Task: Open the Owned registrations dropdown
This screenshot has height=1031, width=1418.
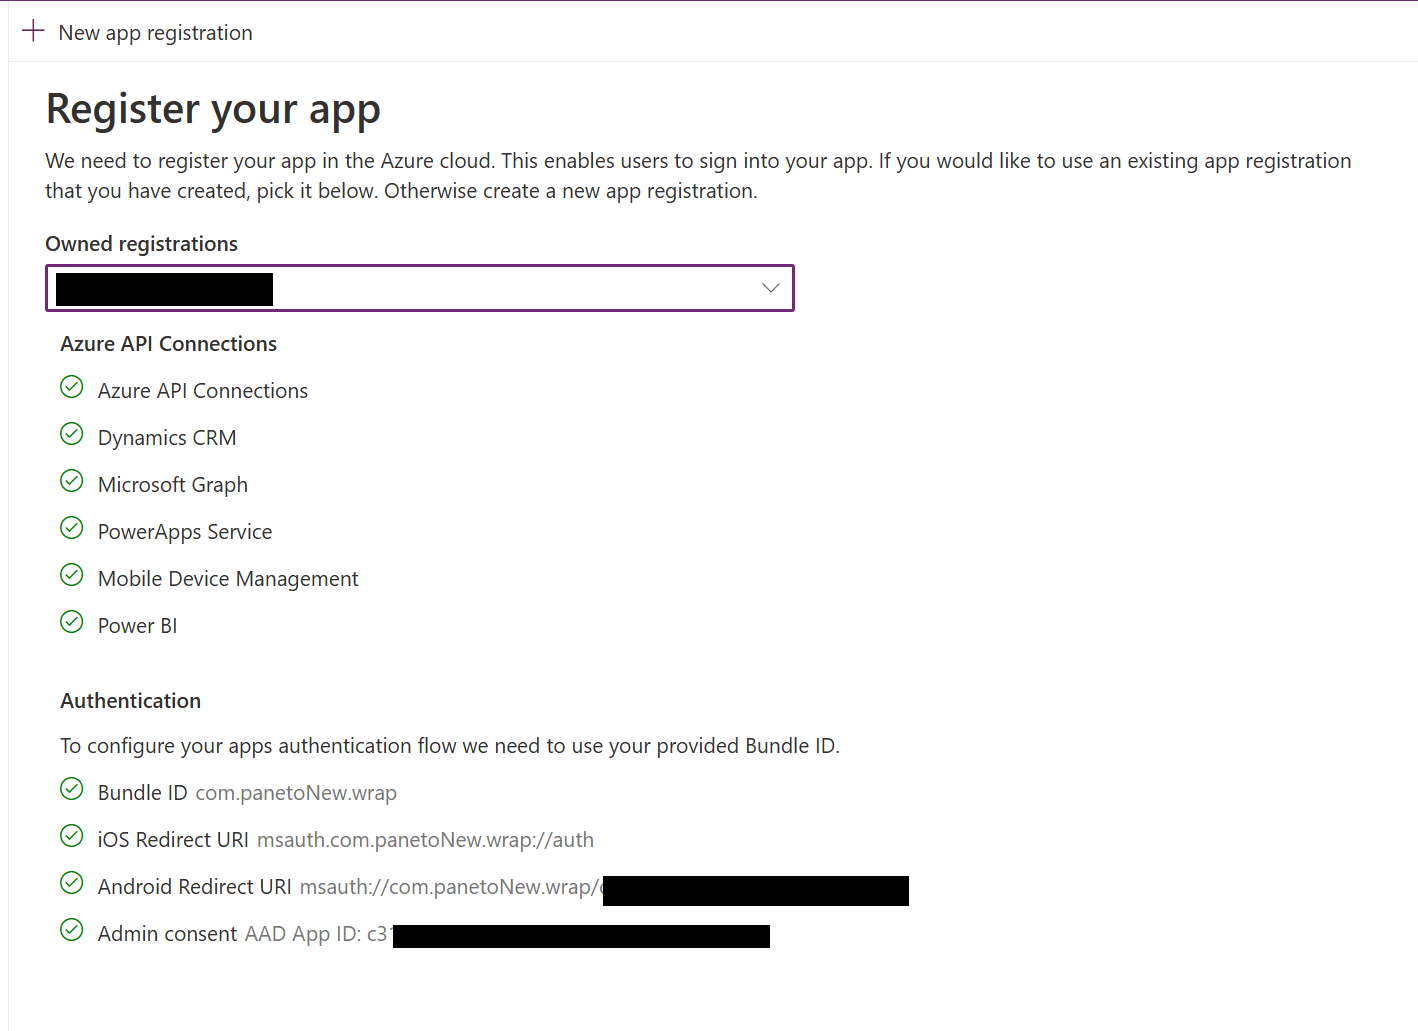Action: click(420, 288)
